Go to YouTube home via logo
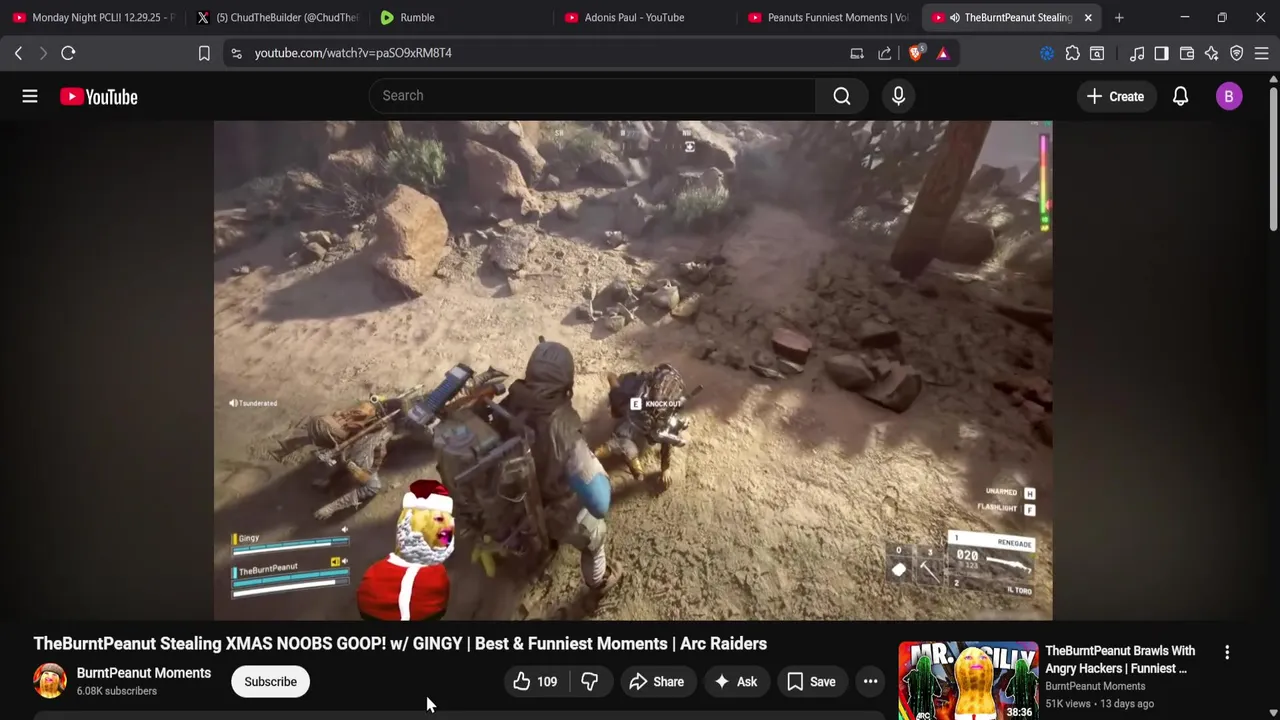1280x720 pixels. coord(98,97)
